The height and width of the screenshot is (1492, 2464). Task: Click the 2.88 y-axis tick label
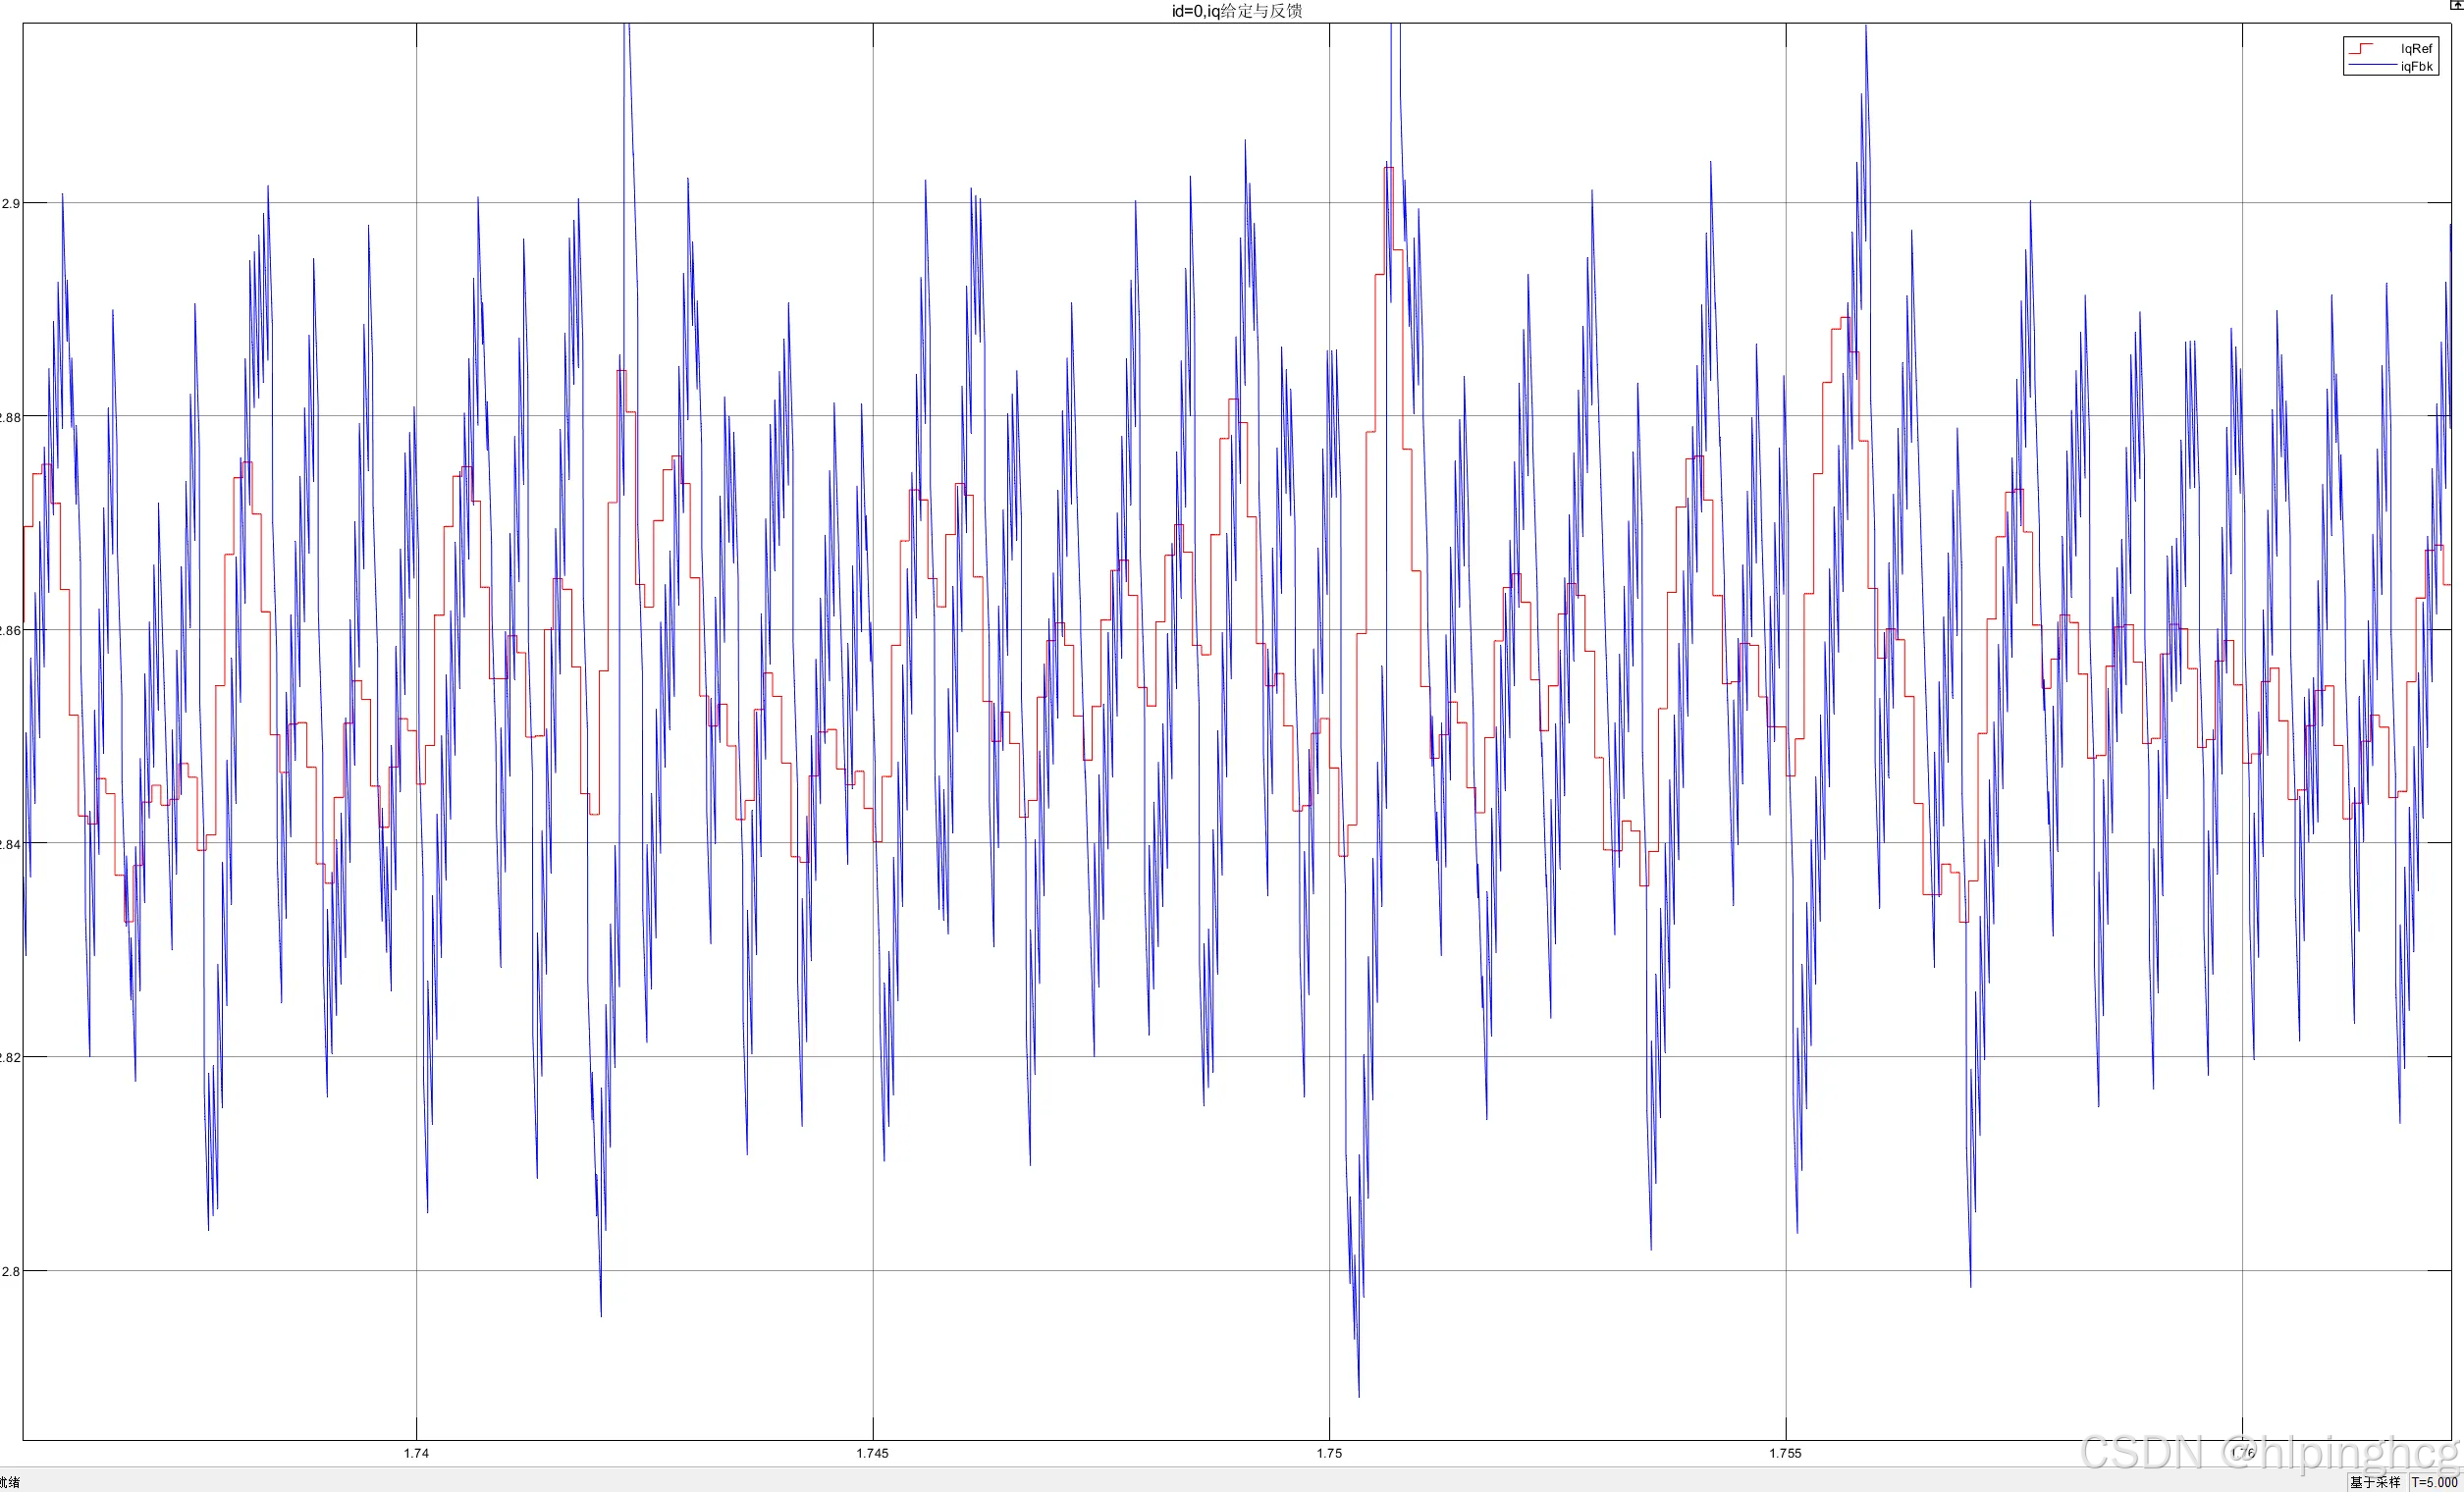[x=10, y=417]
